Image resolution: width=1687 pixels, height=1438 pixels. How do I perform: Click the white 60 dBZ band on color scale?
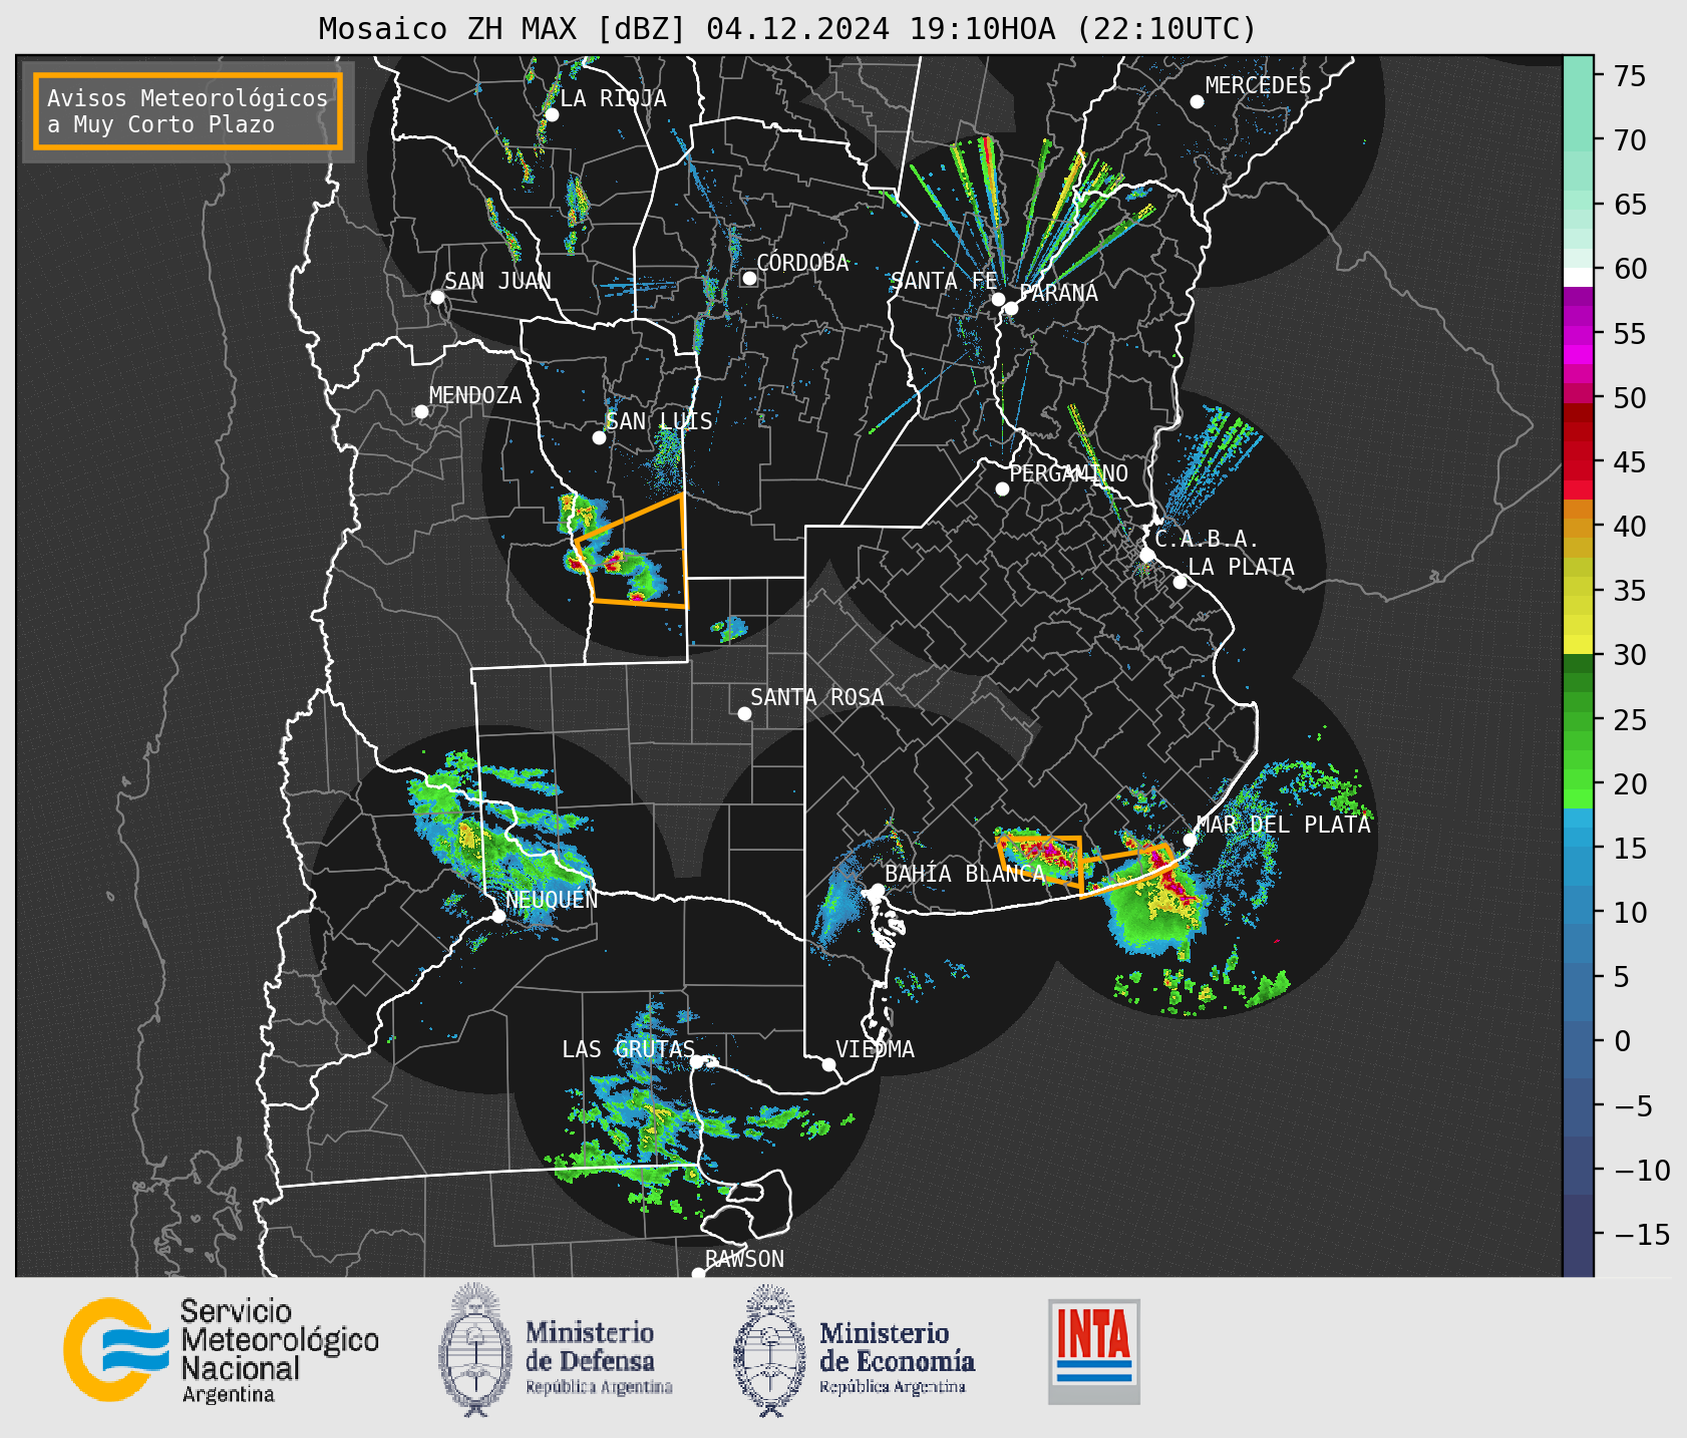(1578, 277)
